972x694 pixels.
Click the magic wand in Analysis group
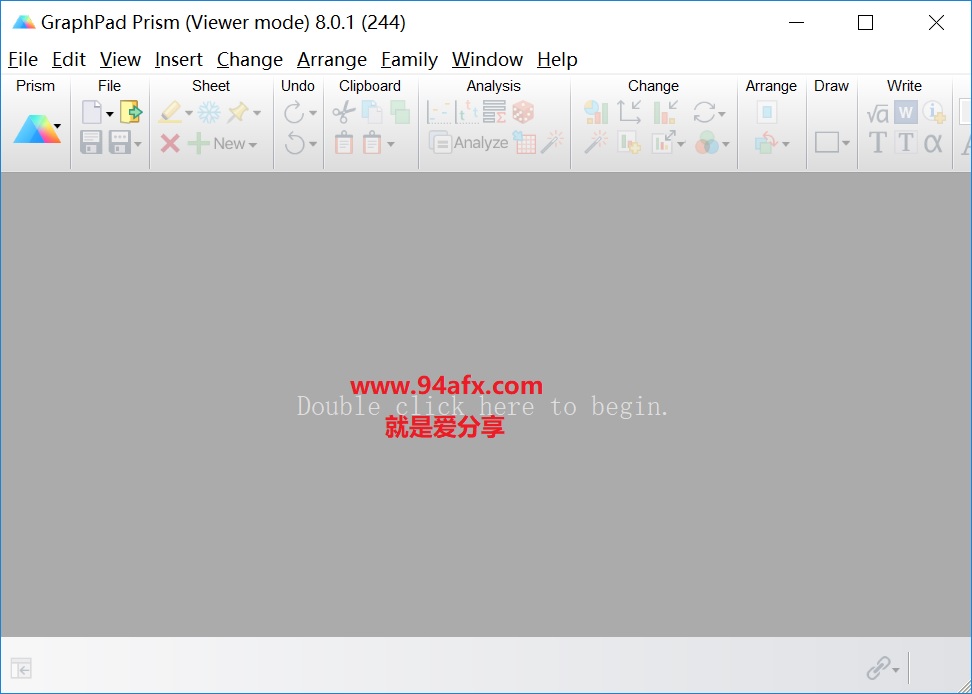[x=552, y=143]
